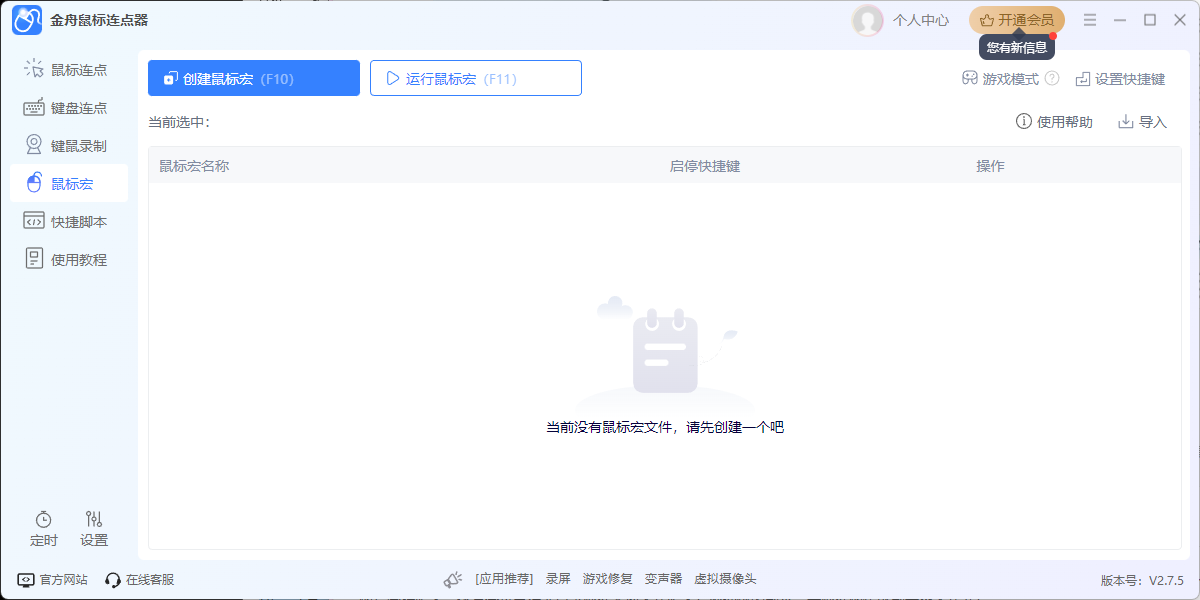The image size is (1200, 600).
Task: Switch to 键鼠录制 recording tool
Action: click(68, 144)
